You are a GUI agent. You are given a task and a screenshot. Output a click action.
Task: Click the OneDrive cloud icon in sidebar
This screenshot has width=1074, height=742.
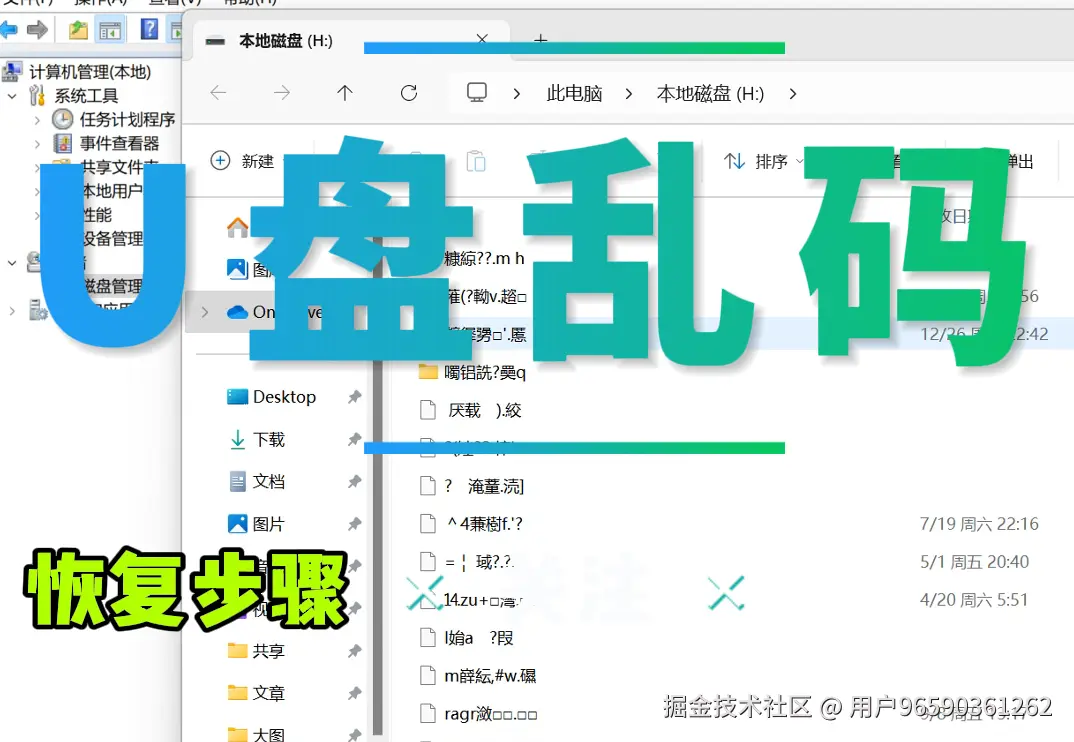click(238, 311)
